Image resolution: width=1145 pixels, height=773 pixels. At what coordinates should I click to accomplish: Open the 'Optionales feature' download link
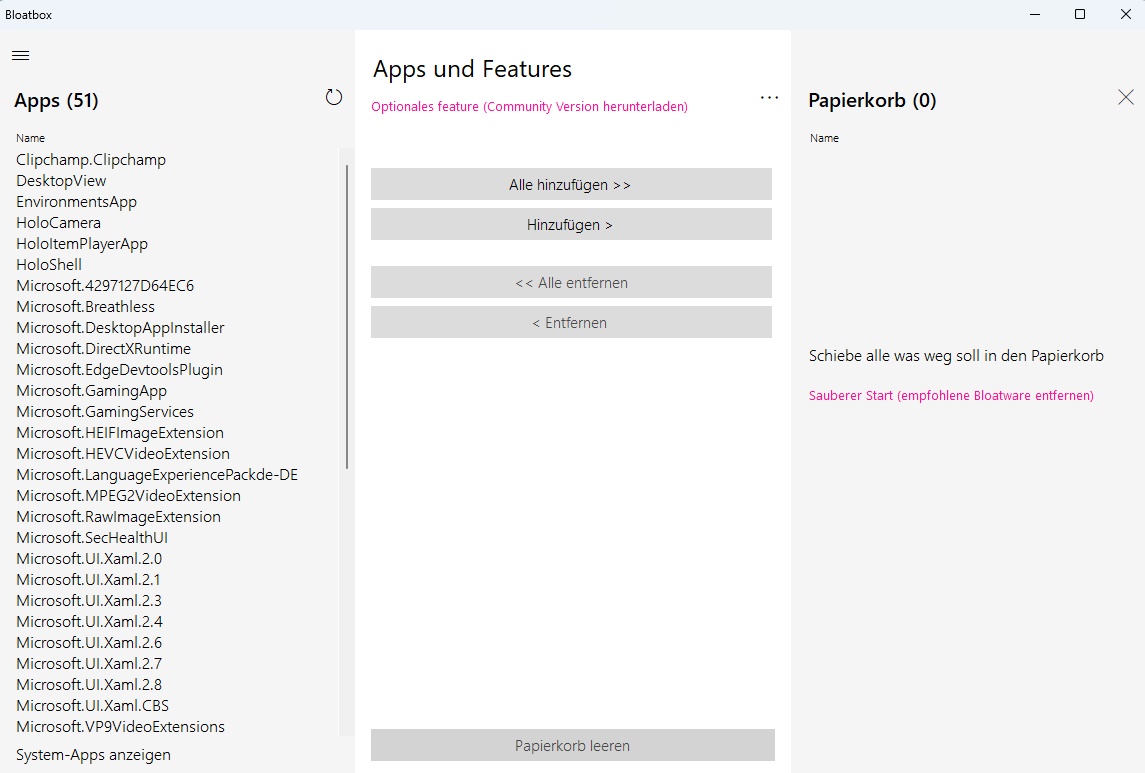pos(529,107)
